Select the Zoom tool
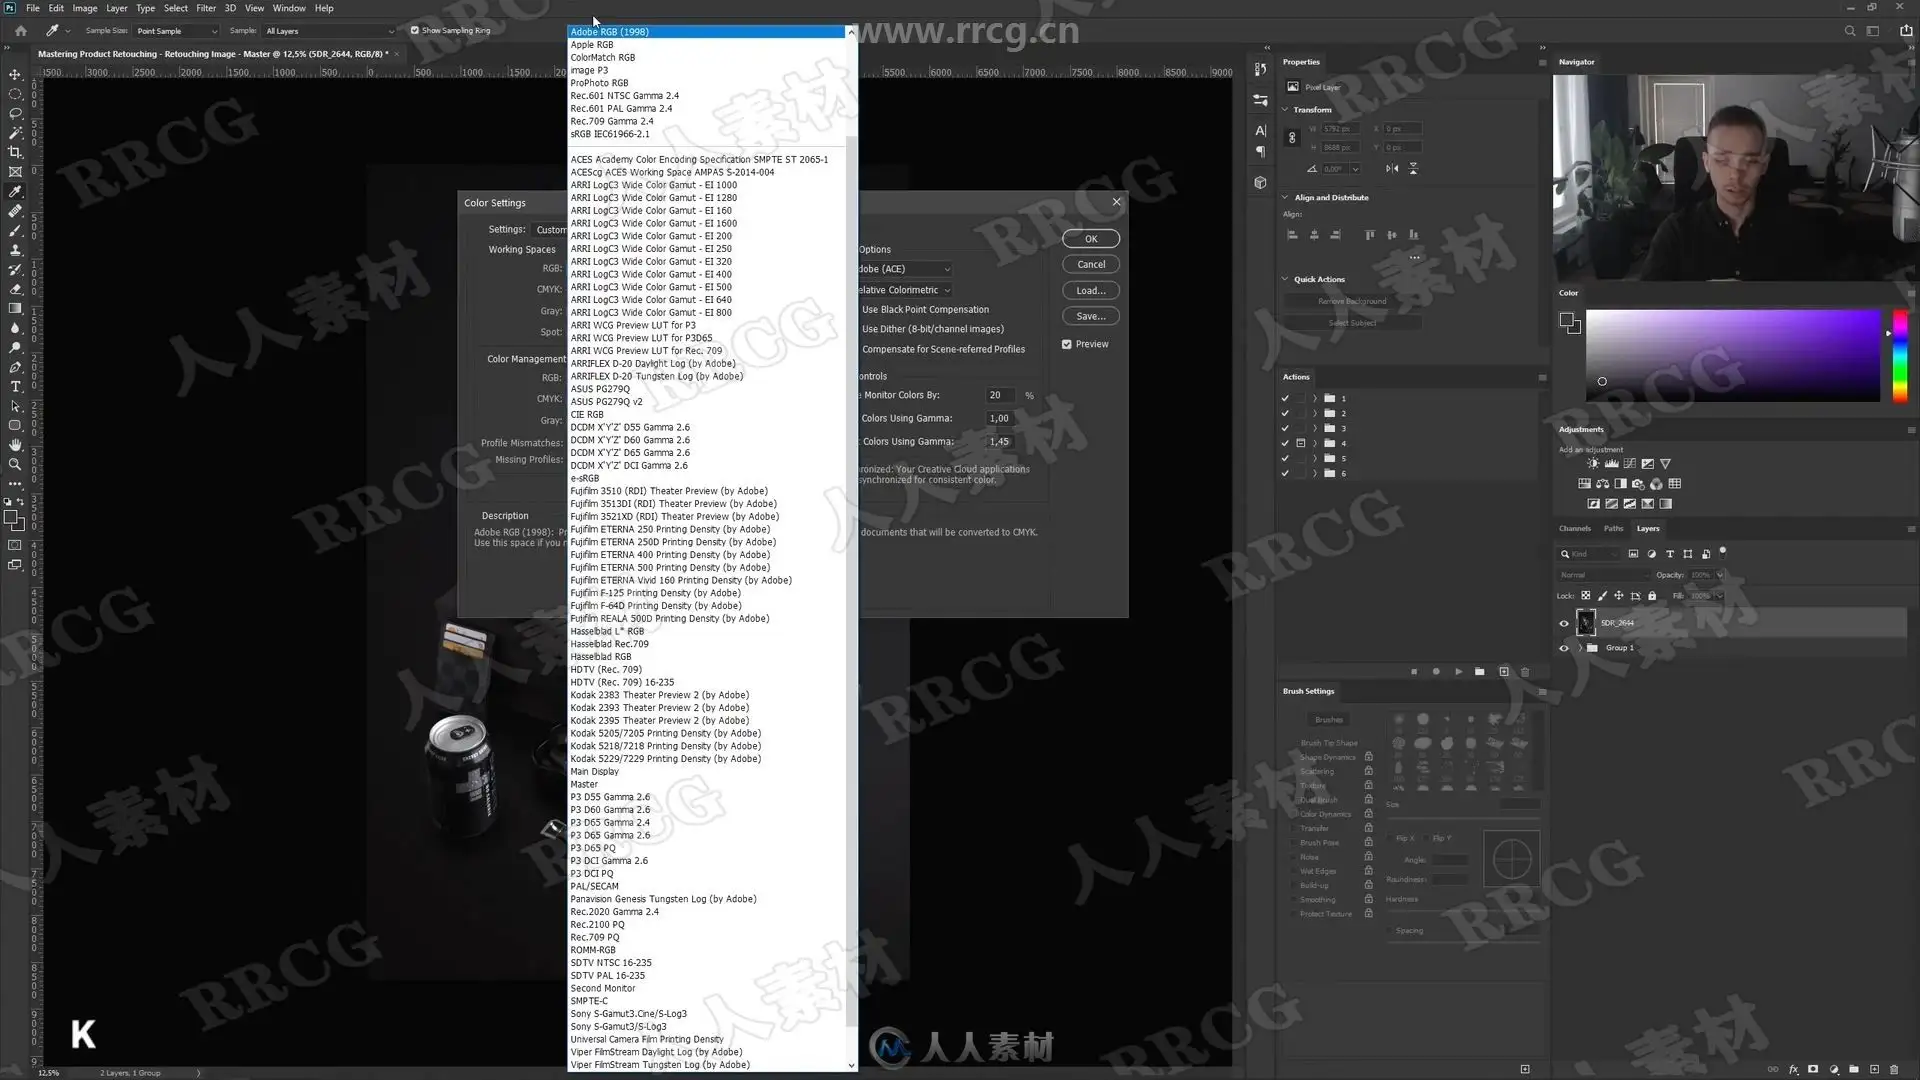 (15, 464)
